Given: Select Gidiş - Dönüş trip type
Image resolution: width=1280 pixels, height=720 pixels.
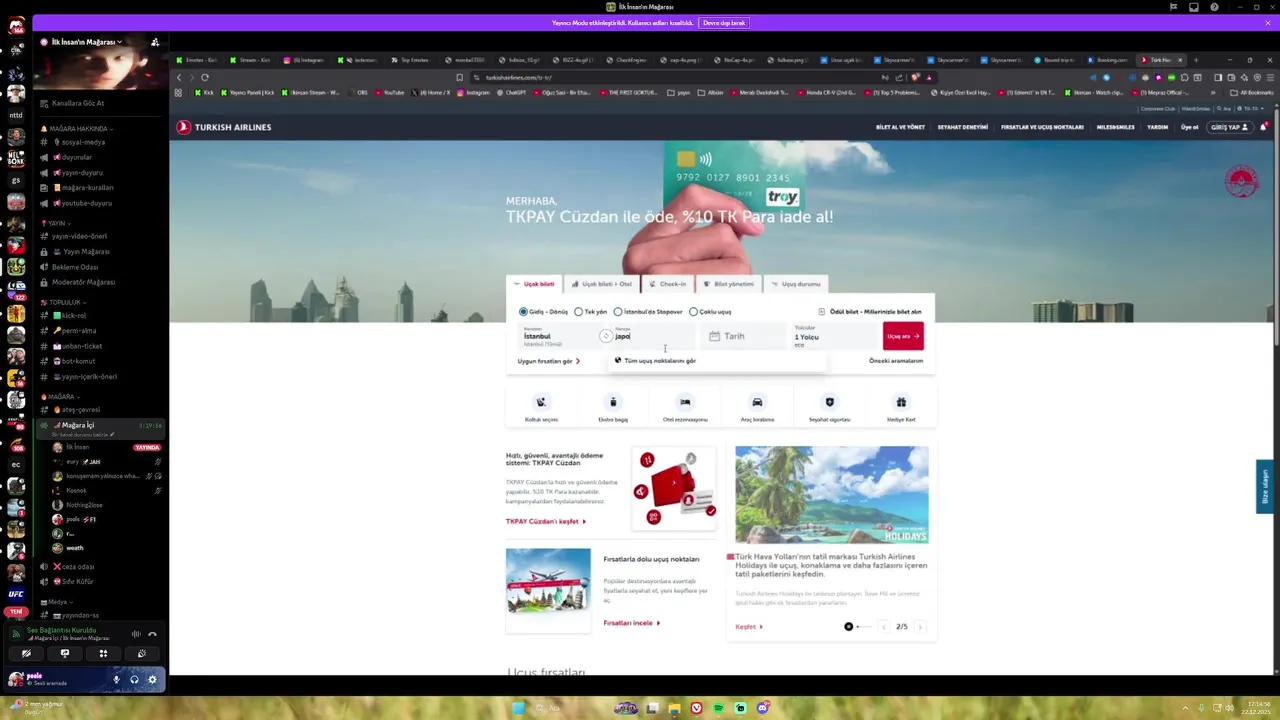Looking at the screenshot, I should coord(543,312).
